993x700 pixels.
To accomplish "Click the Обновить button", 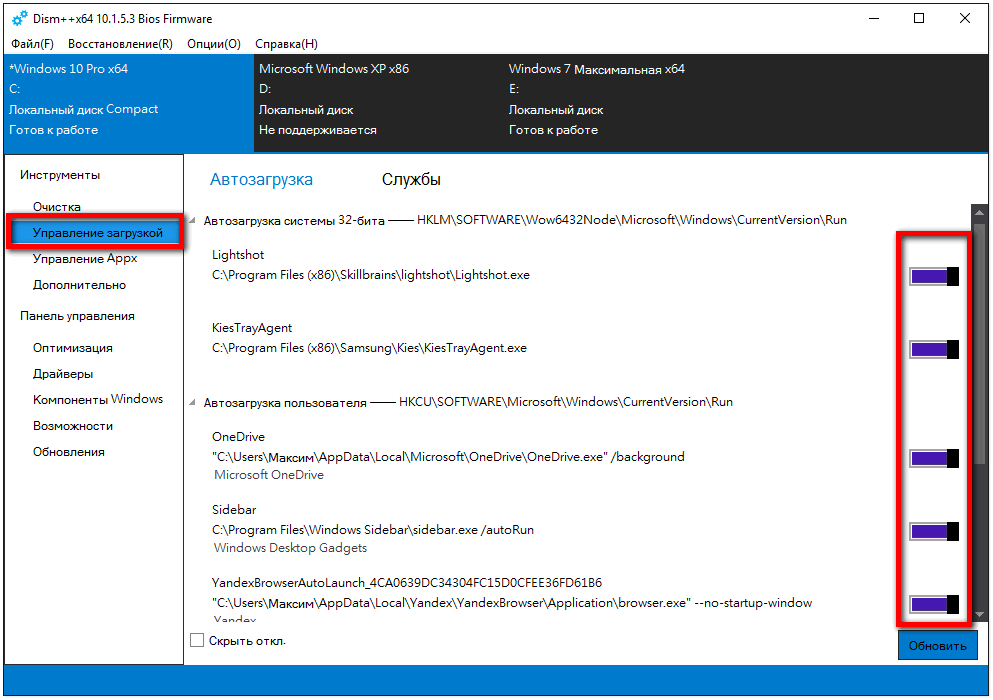I will (936, 645).
